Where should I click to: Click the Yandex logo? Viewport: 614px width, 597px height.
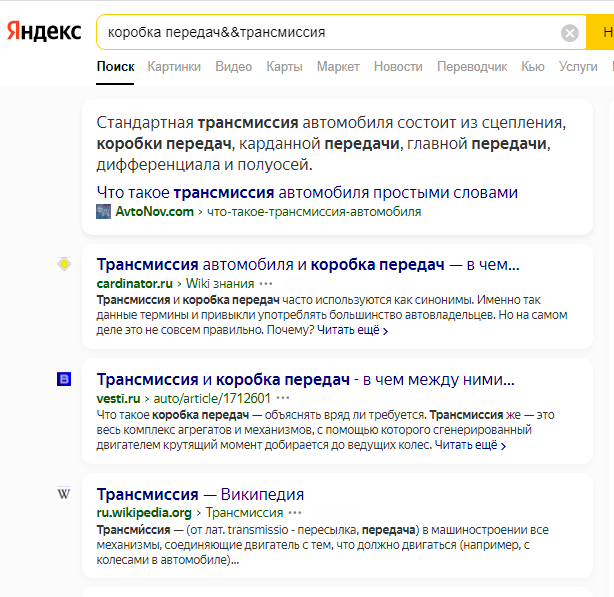[44, 31]
